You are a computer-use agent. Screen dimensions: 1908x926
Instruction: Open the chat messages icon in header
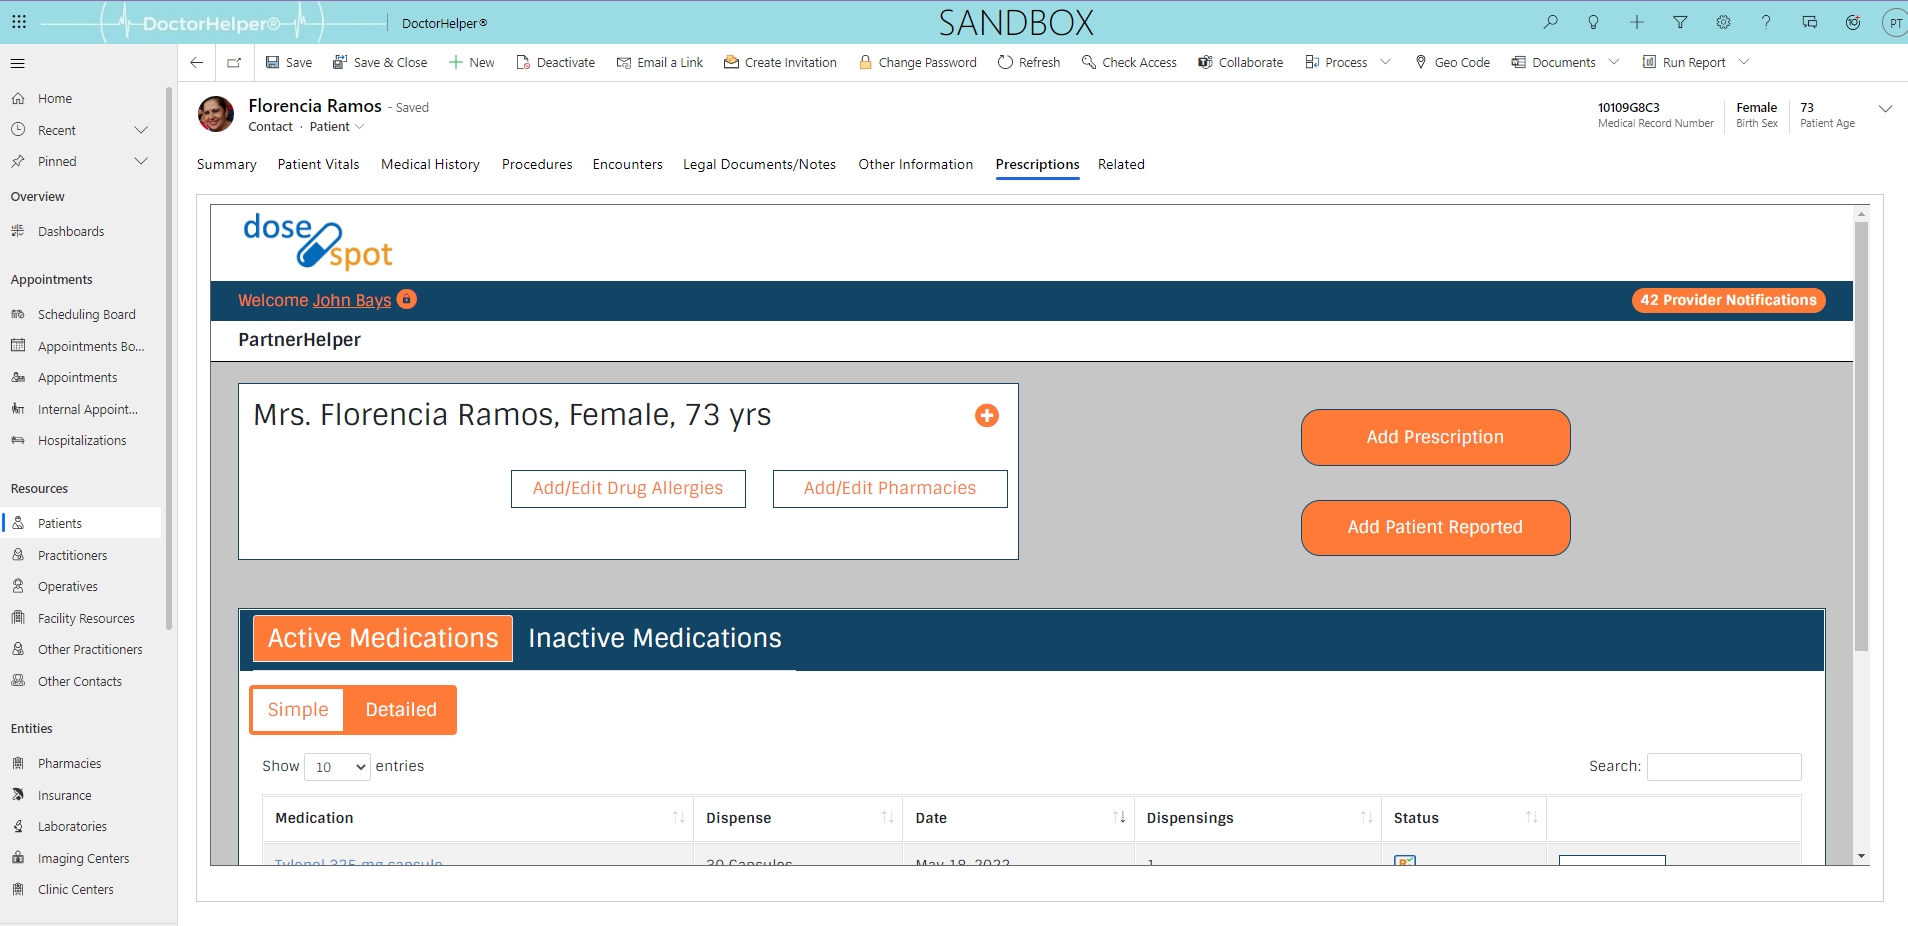tap(1810, 22)
